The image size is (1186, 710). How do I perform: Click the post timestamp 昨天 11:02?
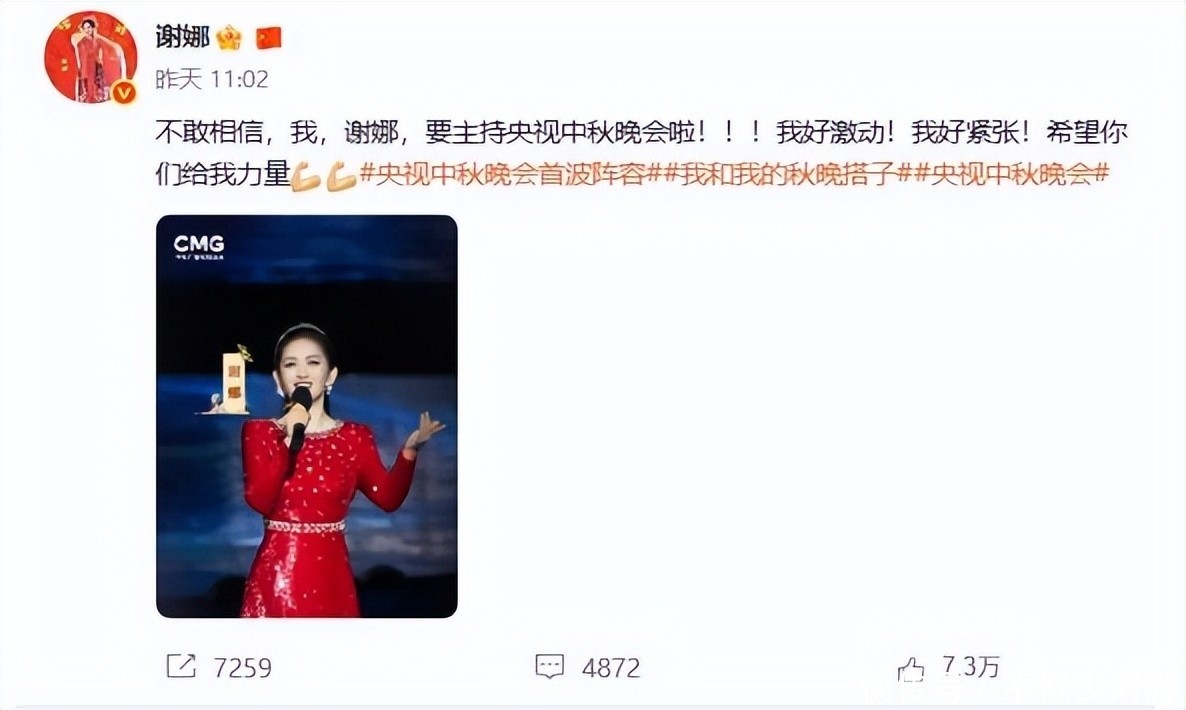[x=212, y=79]
